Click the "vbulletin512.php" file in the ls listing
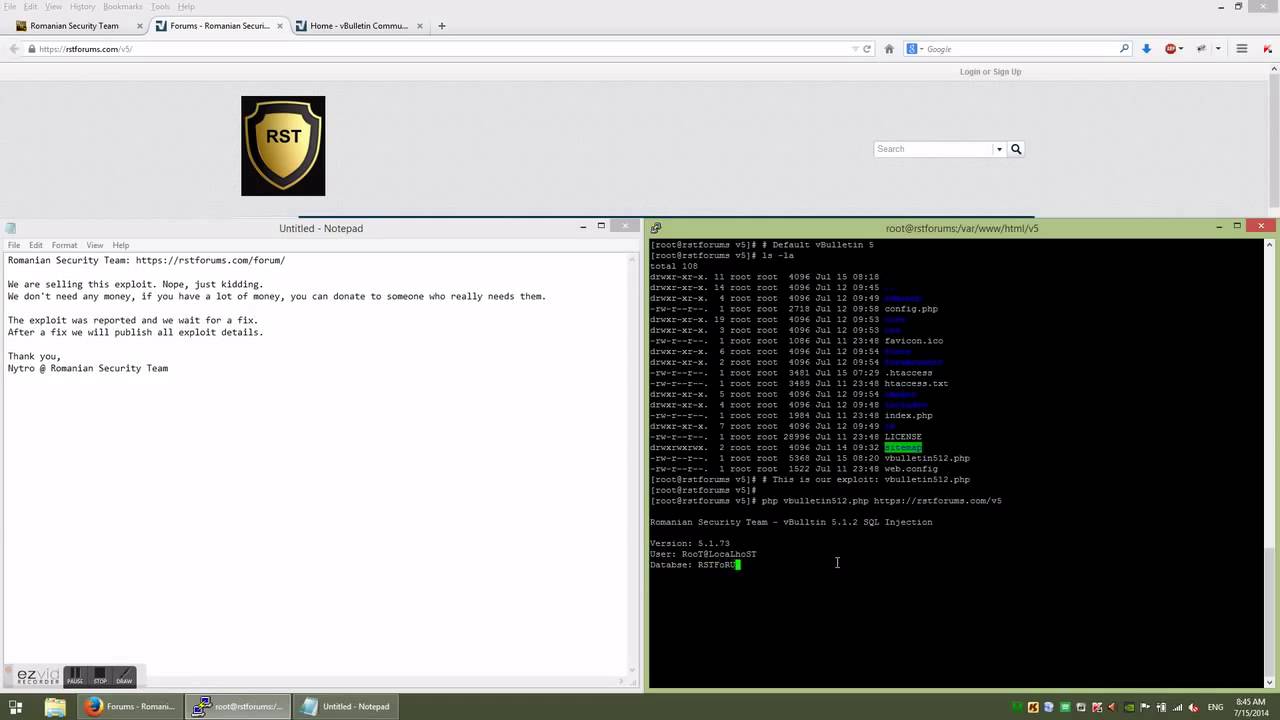Screen dimensions: 1280x720 (x=927, y=458)
